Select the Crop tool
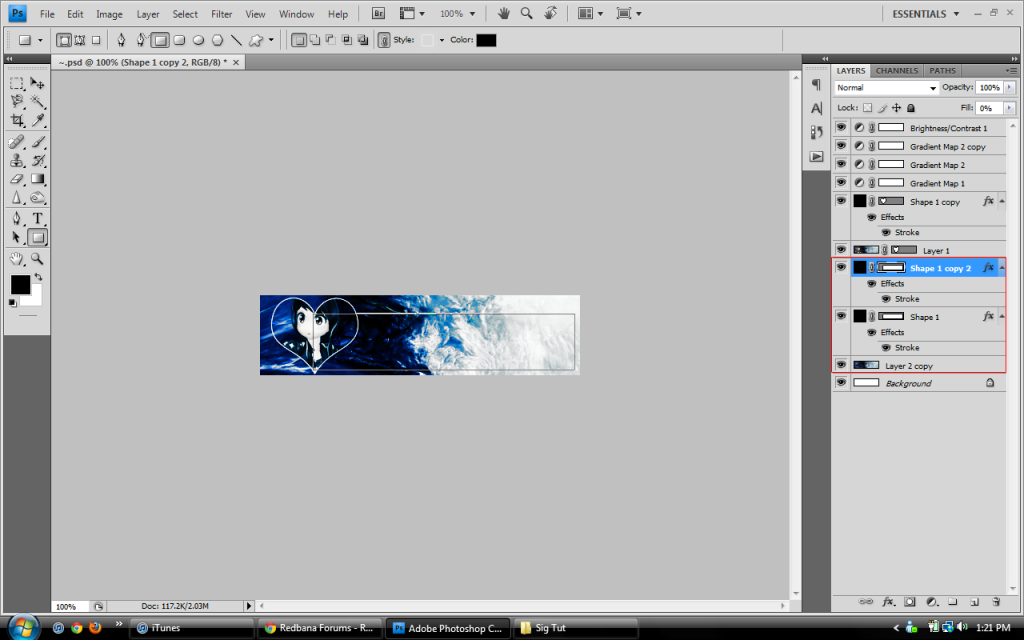The height and width of the screenshot is (640, 1024). tap(17, 120)
